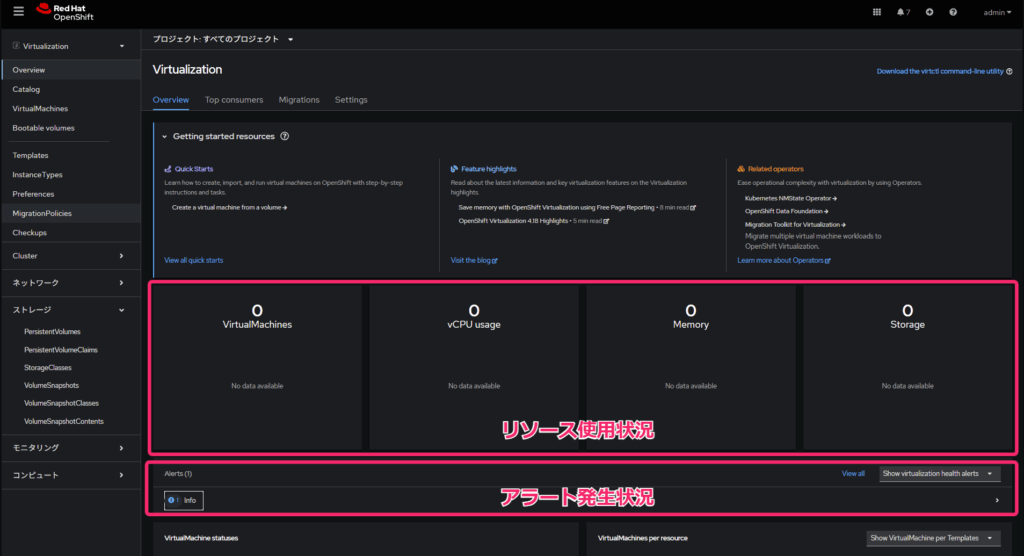The width and height of the screenshot is (1024, 556).
Task: Open the help question mark menu
Action: [953, 12]
